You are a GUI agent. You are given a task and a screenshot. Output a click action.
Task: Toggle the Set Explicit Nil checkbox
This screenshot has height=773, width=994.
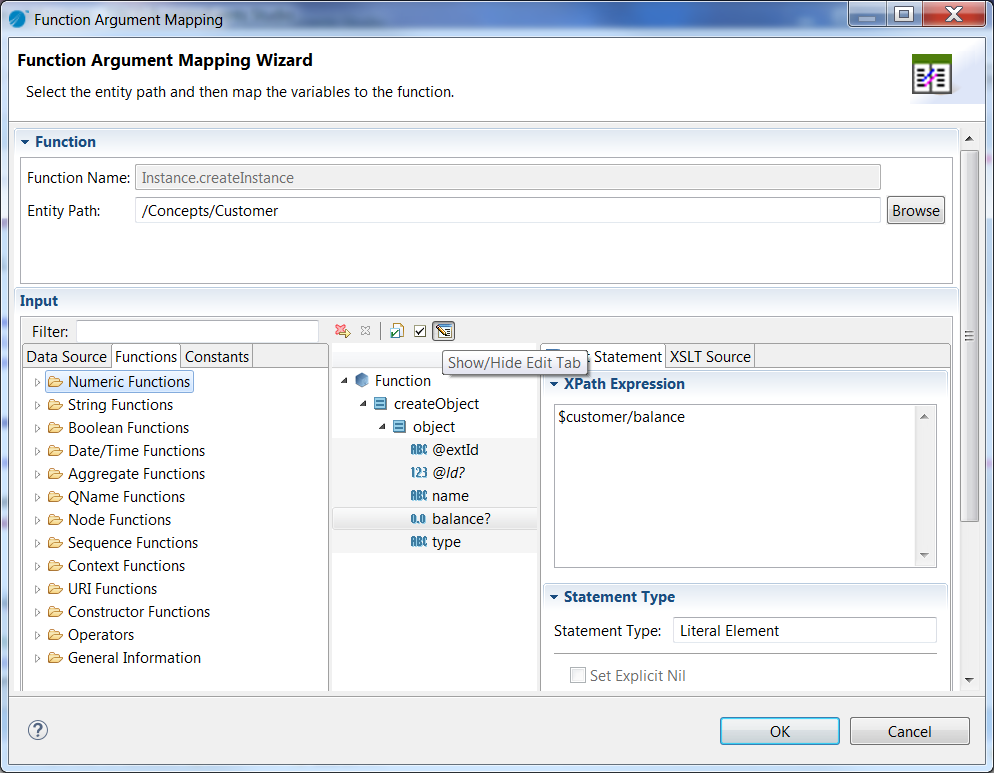click(x=578, y=675)
